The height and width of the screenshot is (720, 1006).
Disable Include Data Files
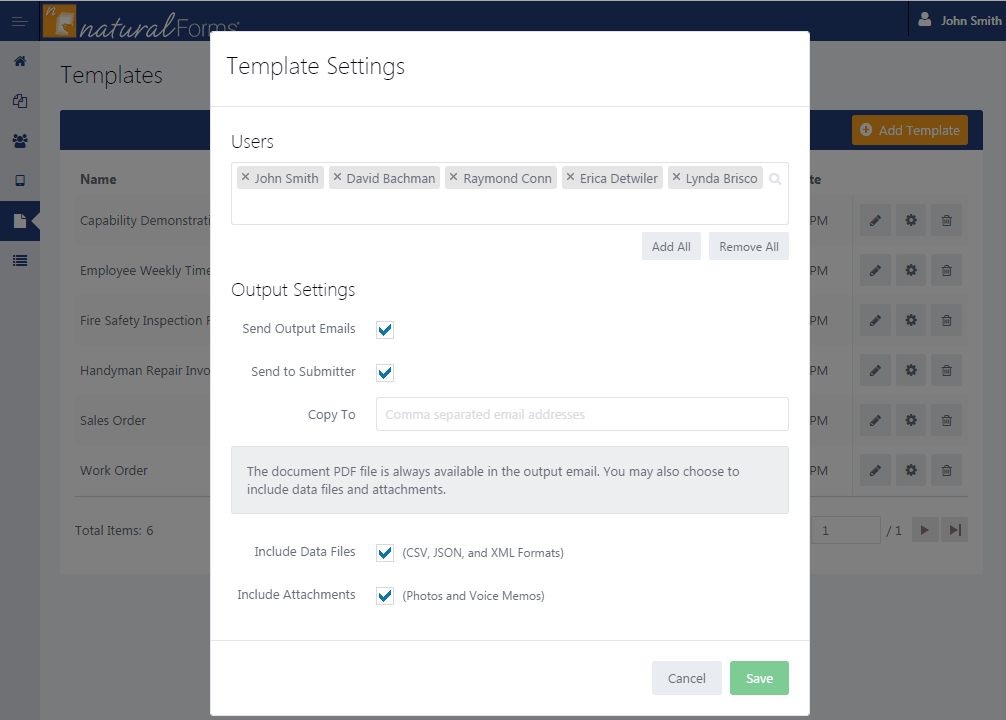tap(385, 551)
